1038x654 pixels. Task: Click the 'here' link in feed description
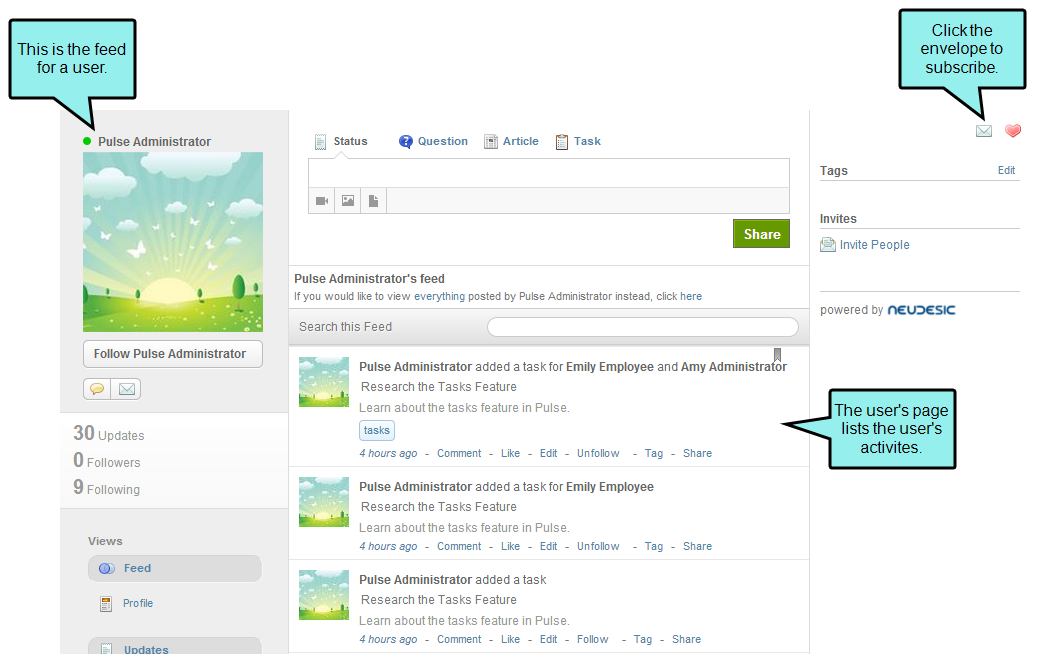691,297
